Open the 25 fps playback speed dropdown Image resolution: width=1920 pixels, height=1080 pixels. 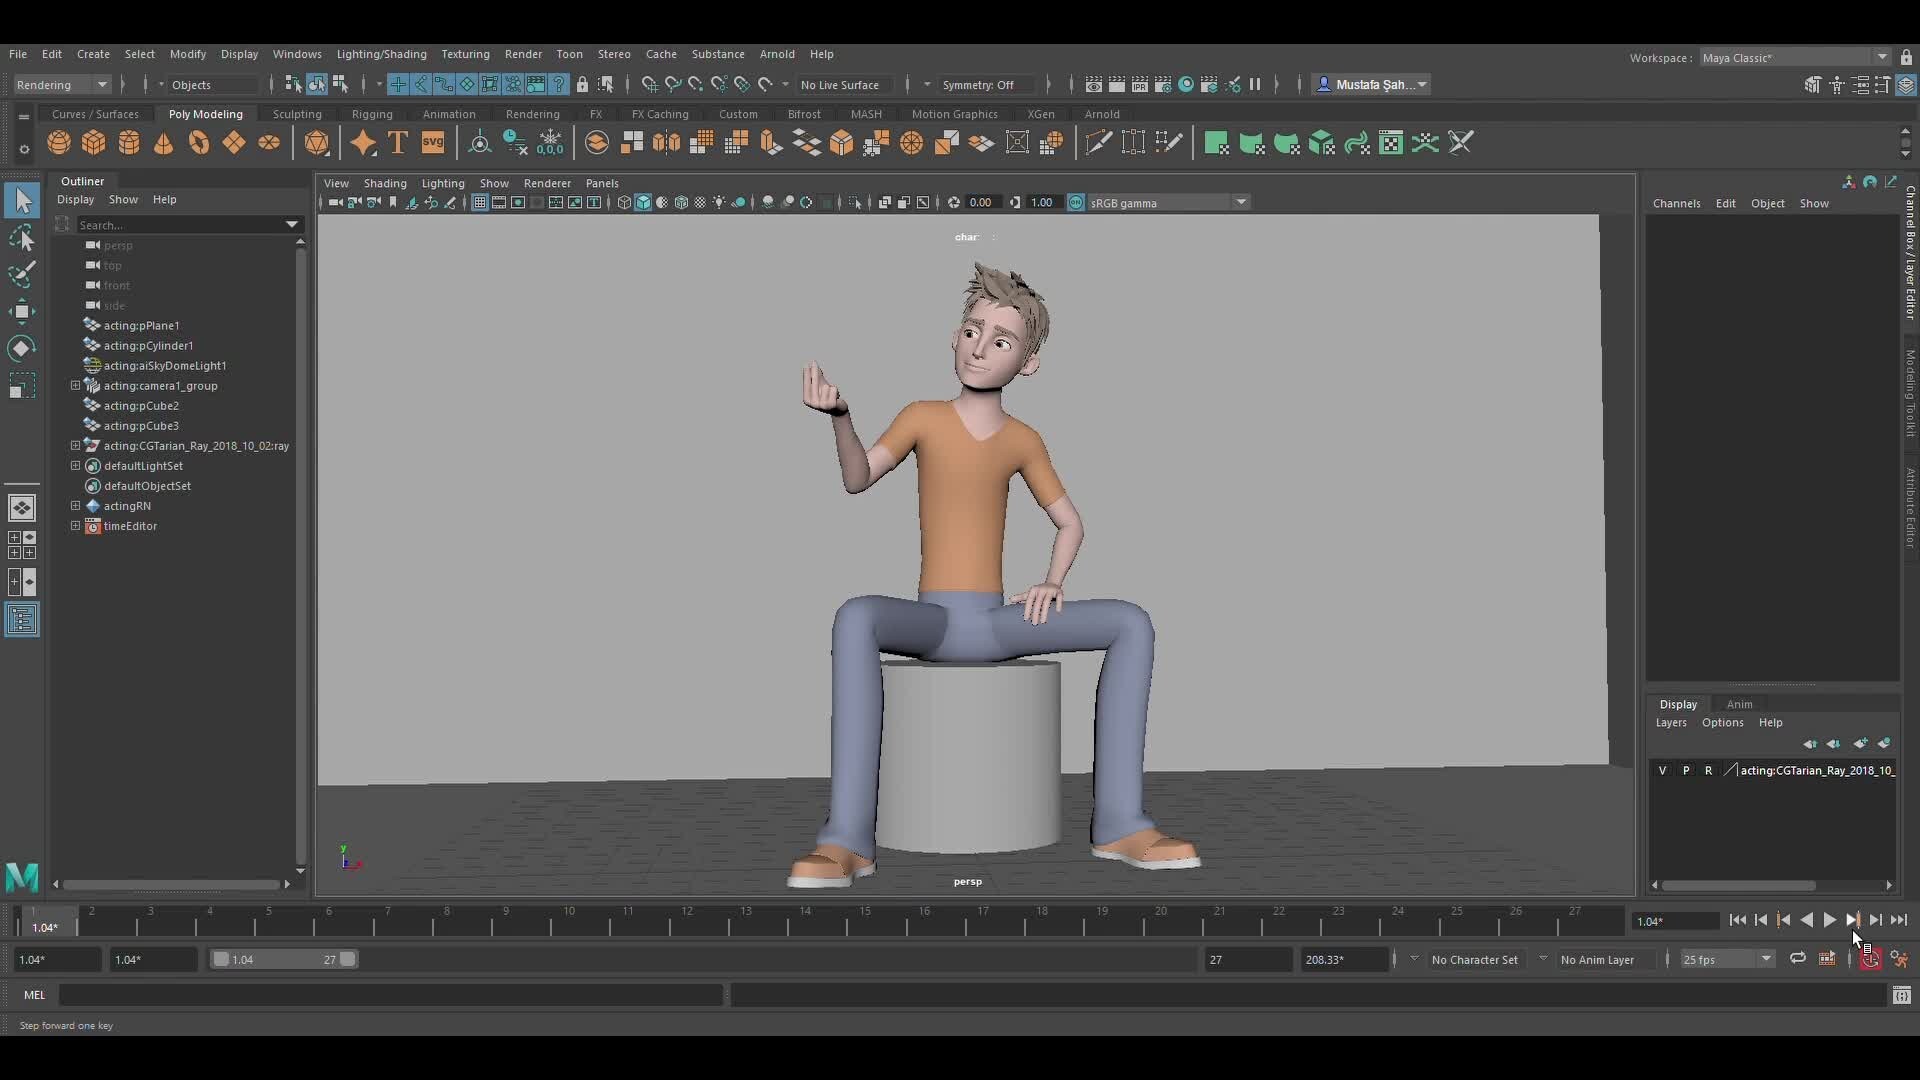1726,959
